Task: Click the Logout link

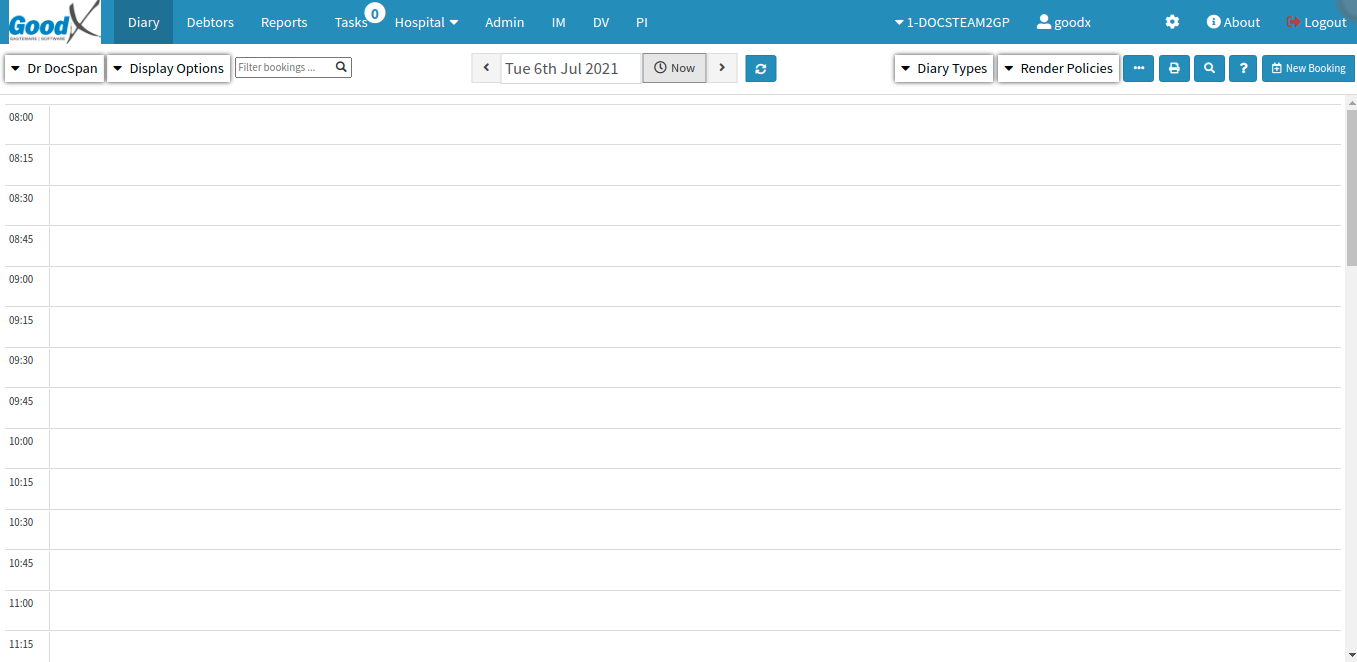Action: [1316, 22]
